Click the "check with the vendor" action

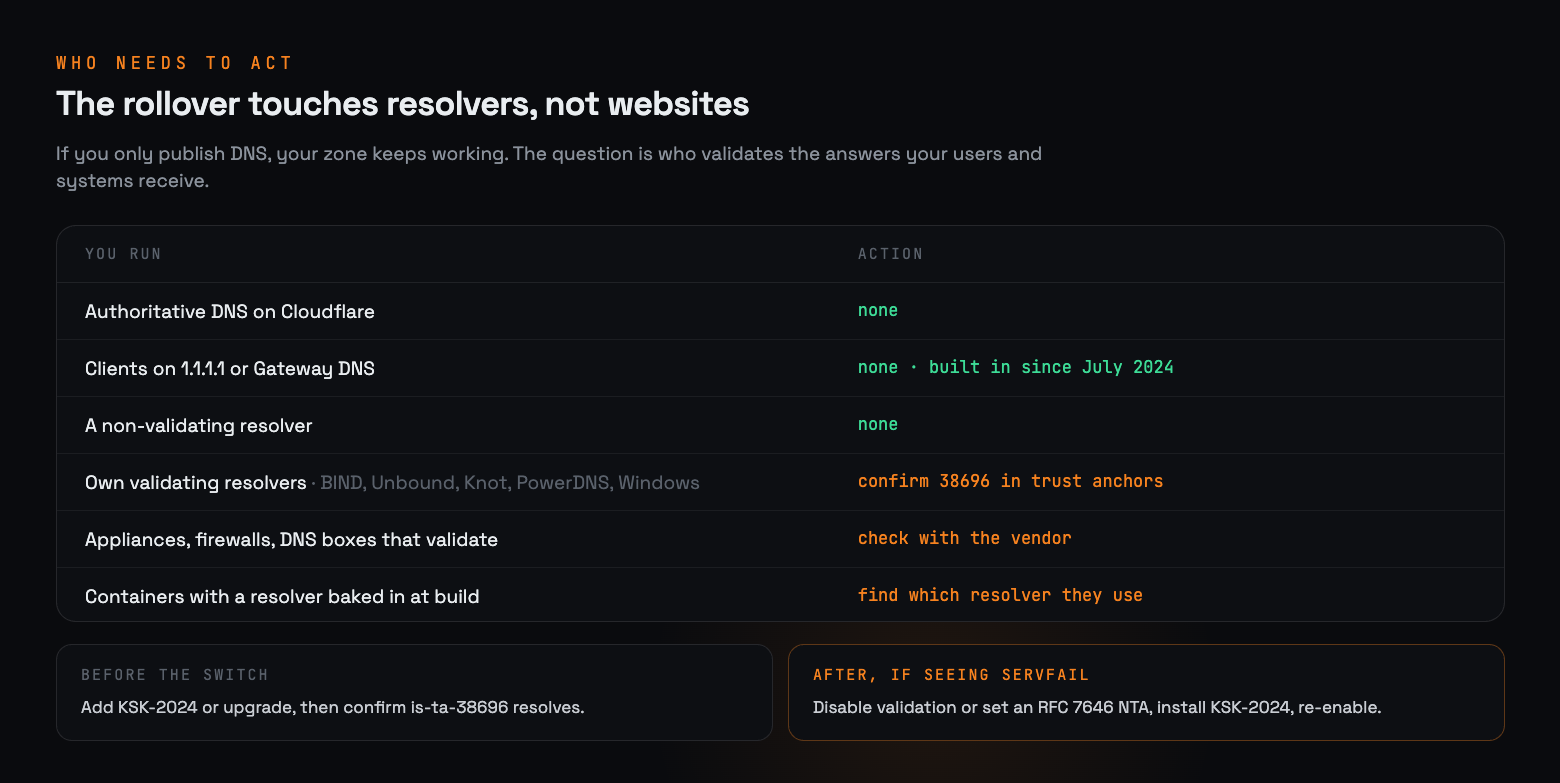click(965, 538)
